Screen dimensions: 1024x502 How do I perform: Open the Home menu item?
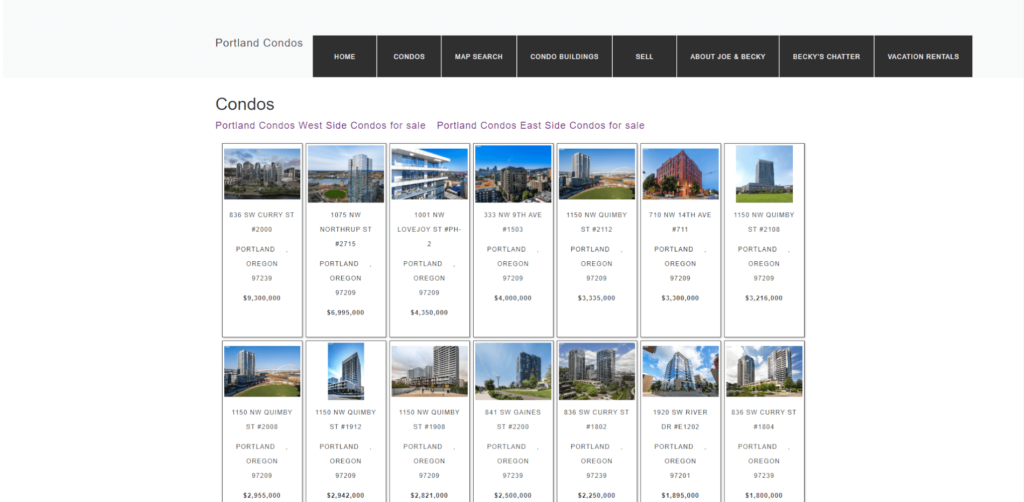coord(344,57)
